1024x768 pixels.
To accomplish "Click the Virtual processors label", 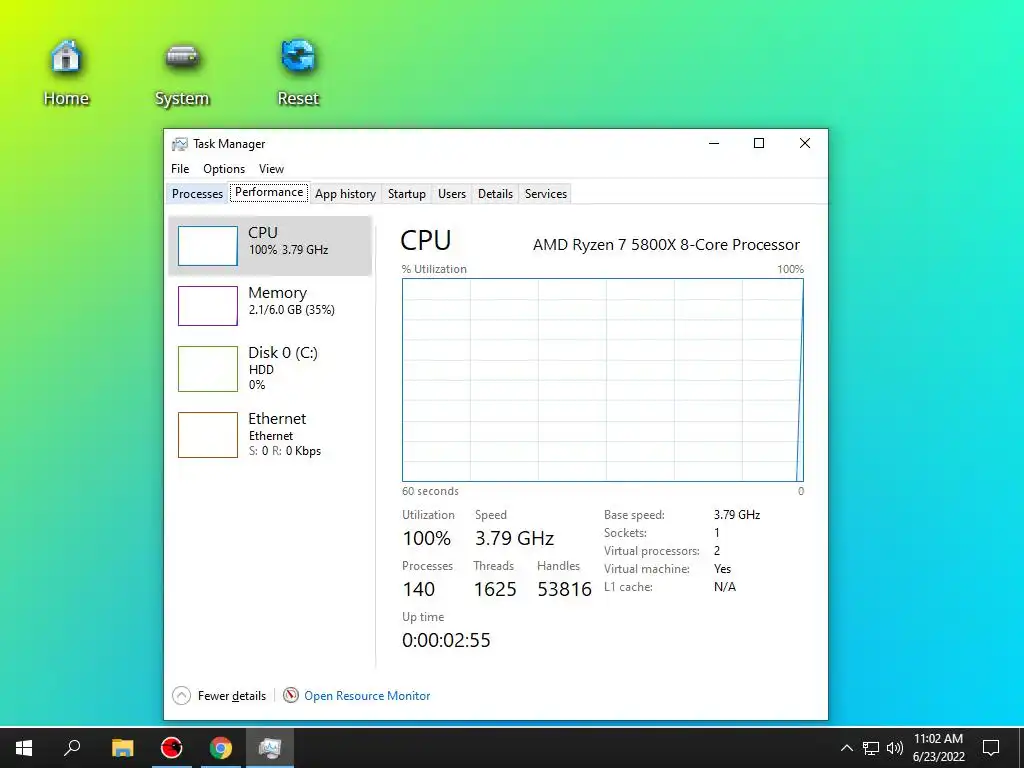I will (652, 551).
